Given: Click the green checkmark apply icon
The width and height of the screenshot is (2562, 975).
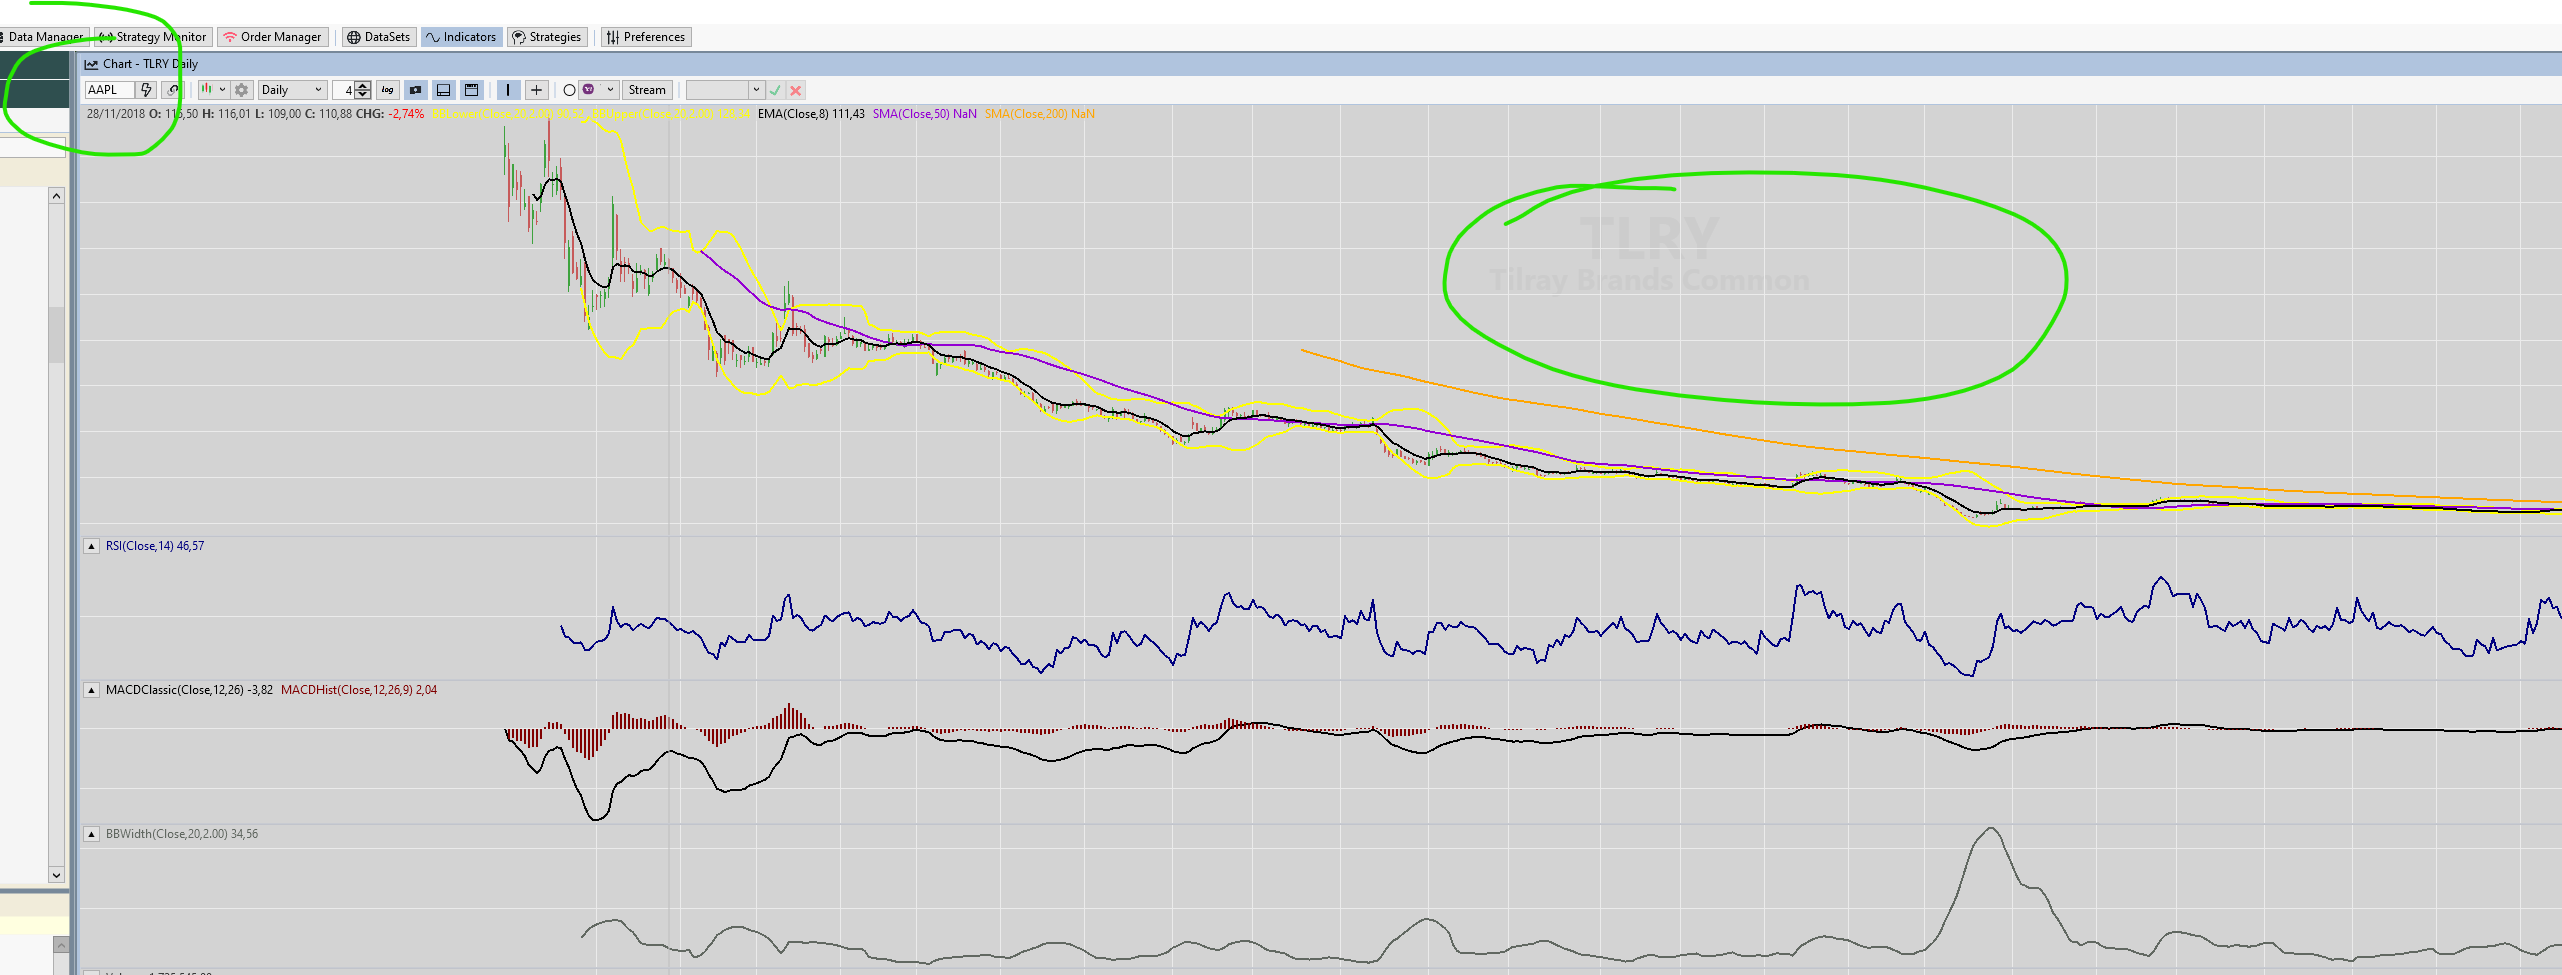Looking at the screenshot, I should [x=775, y=90].
